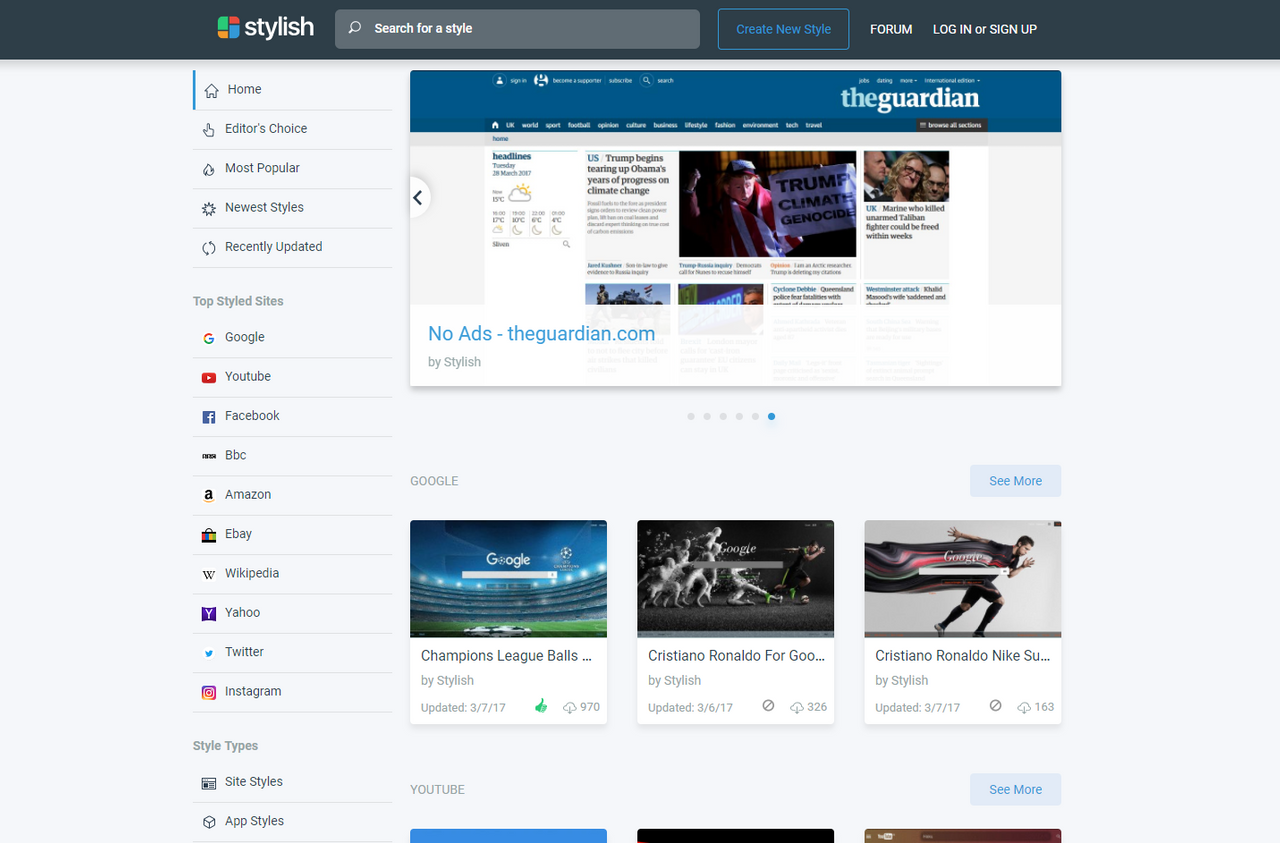Open the FORUM menu item
This screenshot has width=1280, height=843.
(891, 29)
